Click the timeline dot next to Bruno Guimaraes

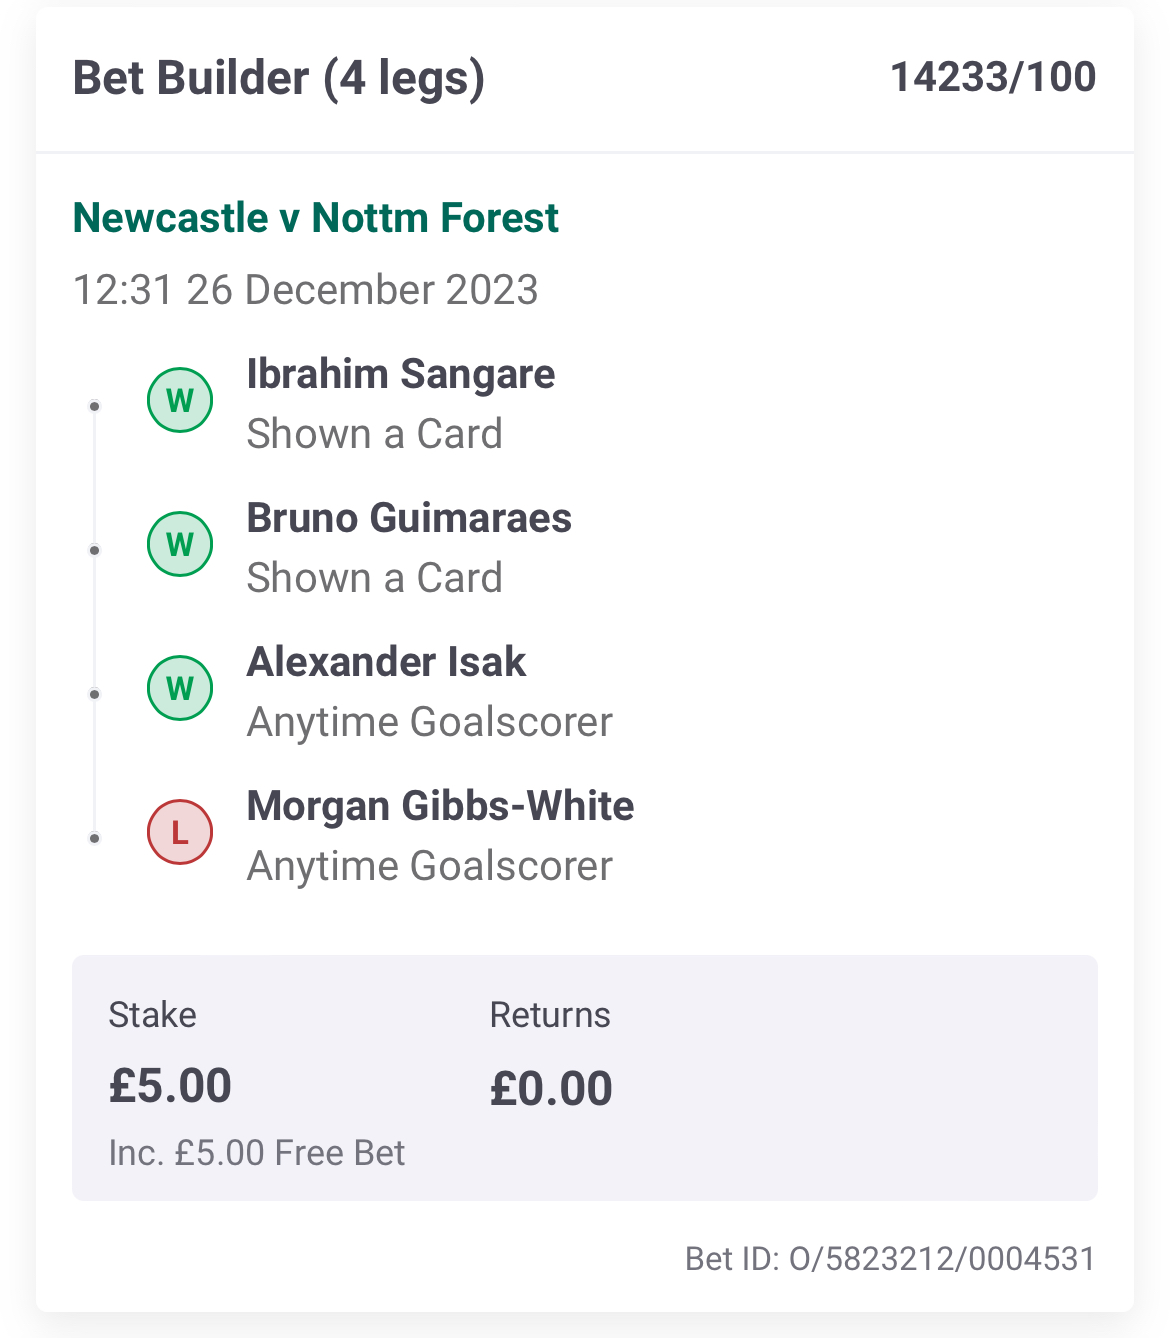95,550
